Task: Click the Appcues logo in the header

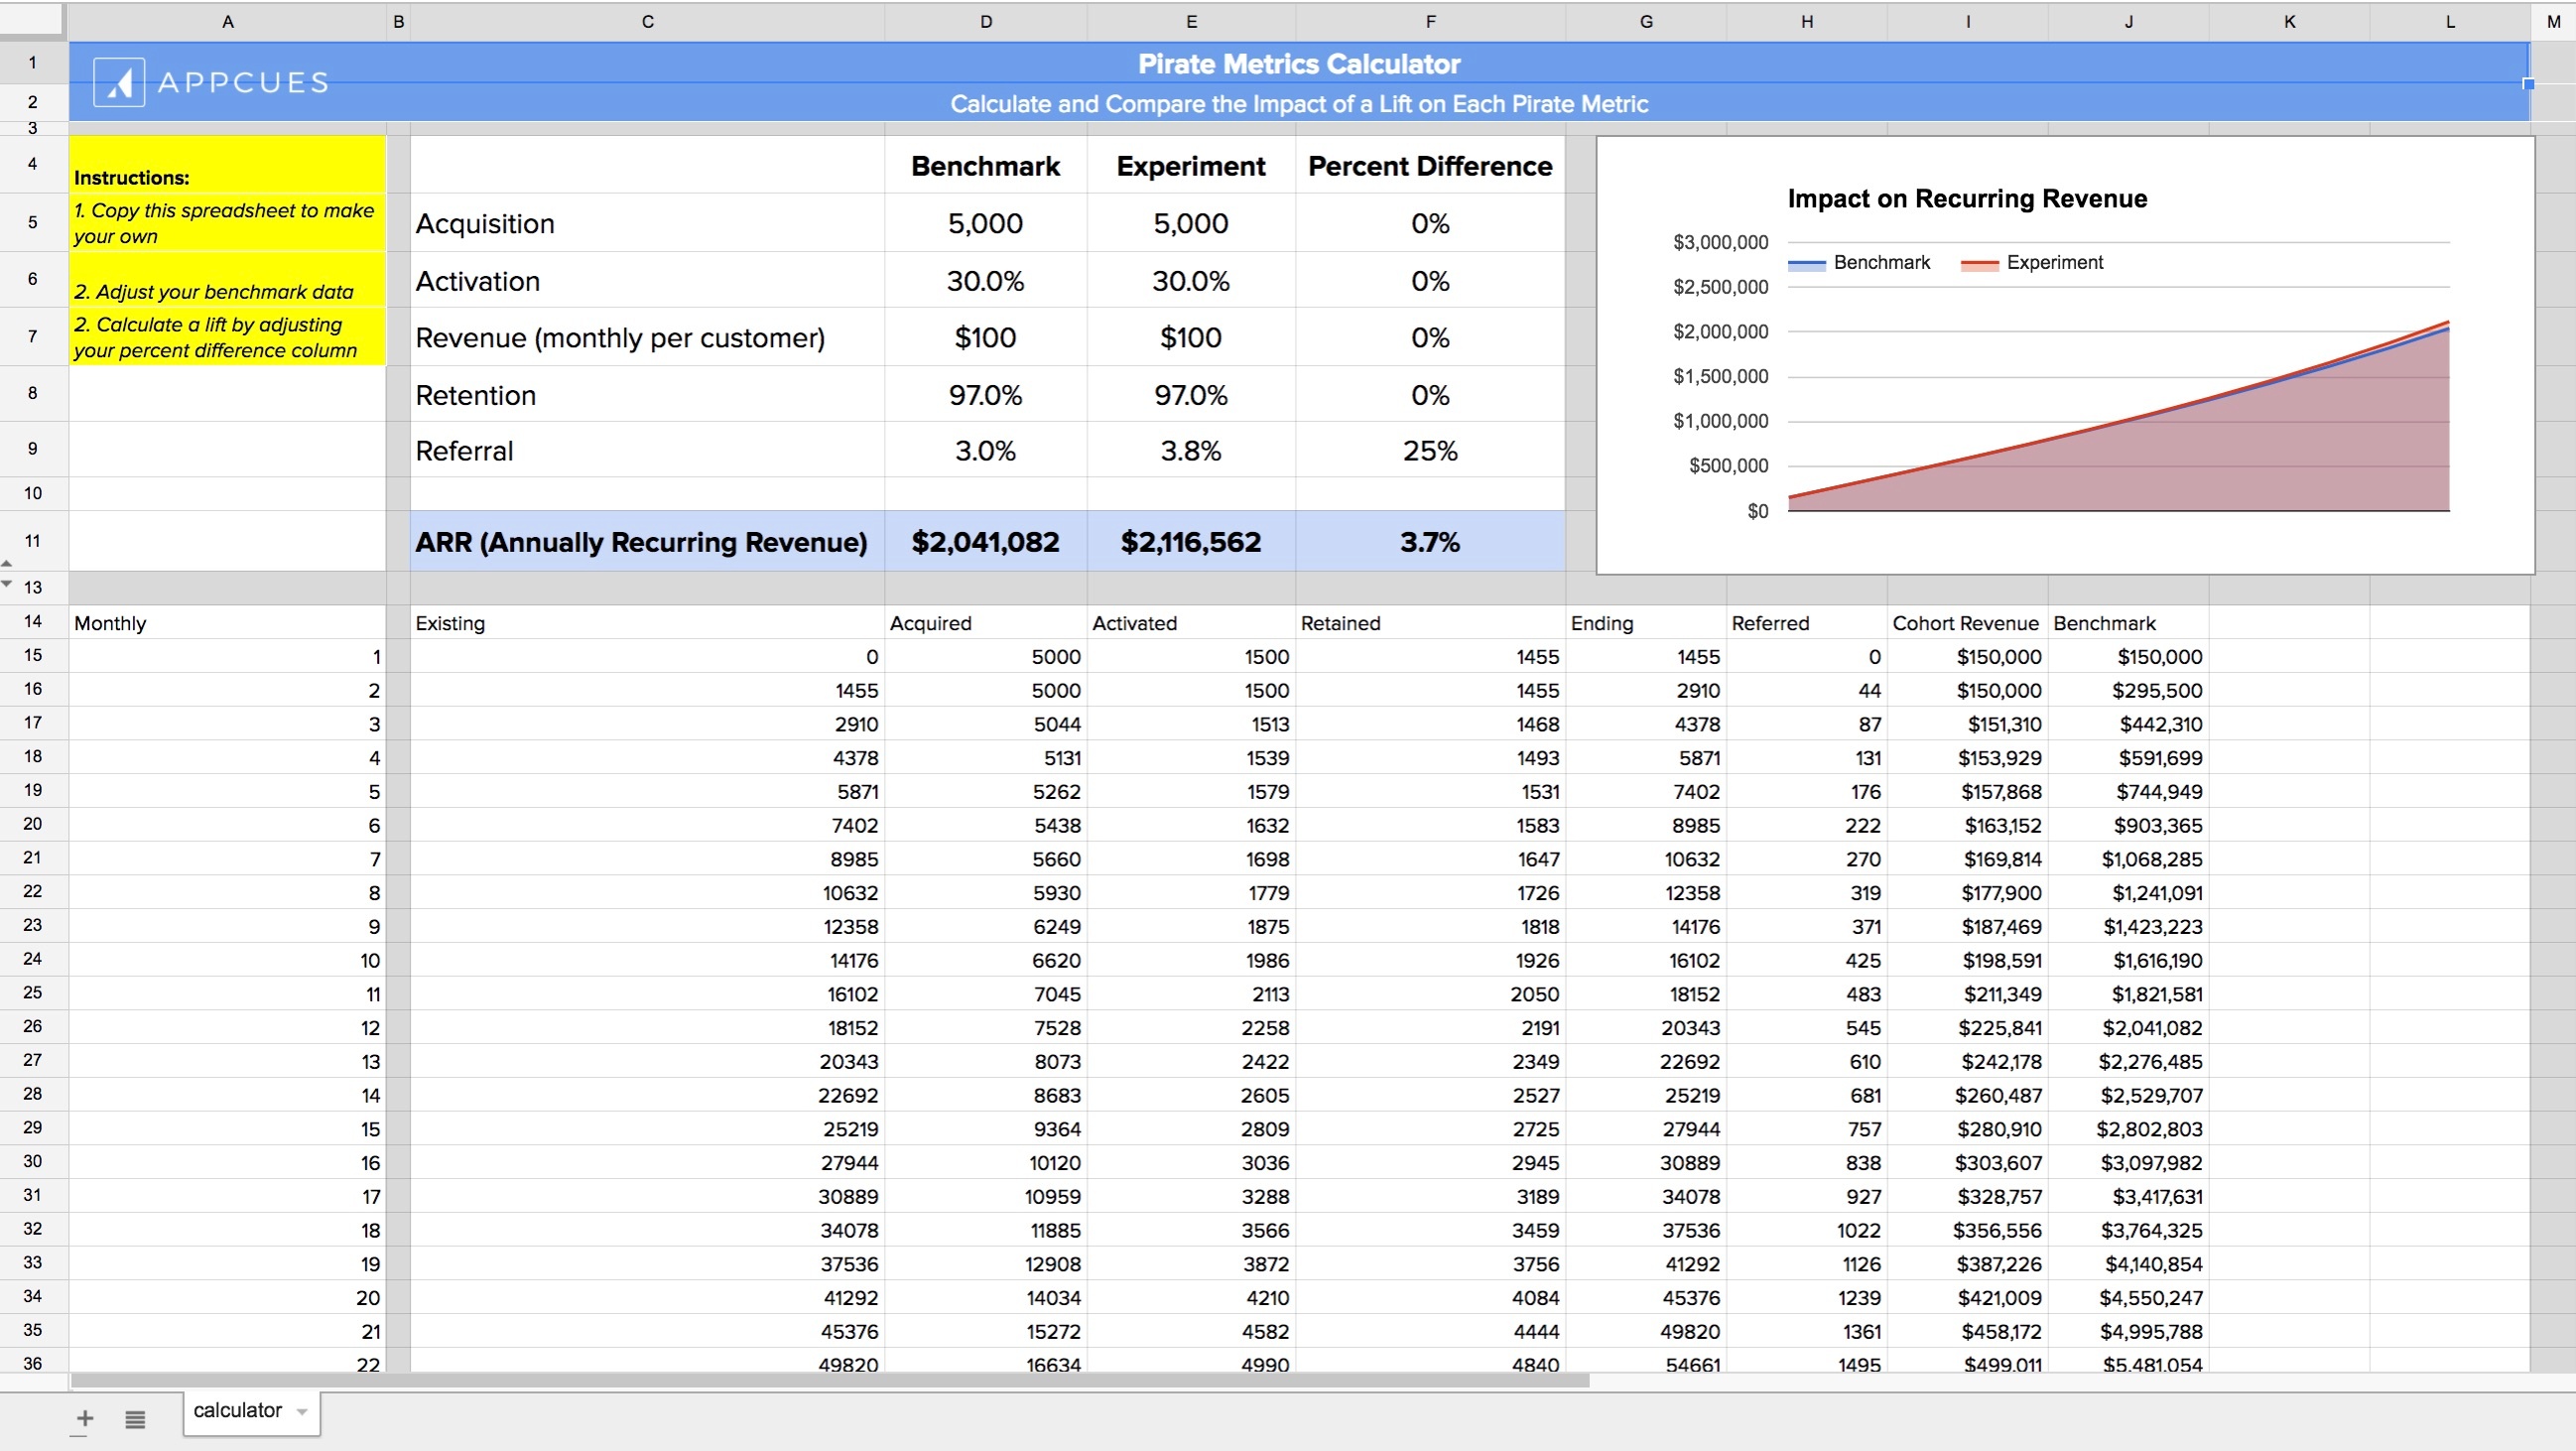Action: (x=211, y=82)
